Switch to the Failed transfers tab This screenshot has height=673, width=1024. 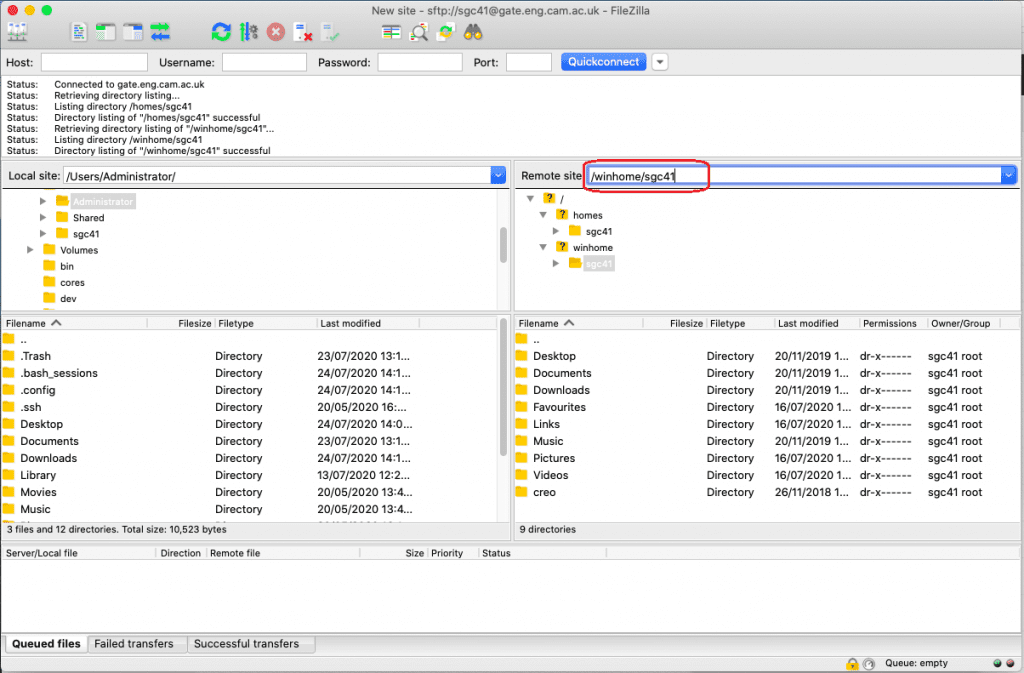134,644
